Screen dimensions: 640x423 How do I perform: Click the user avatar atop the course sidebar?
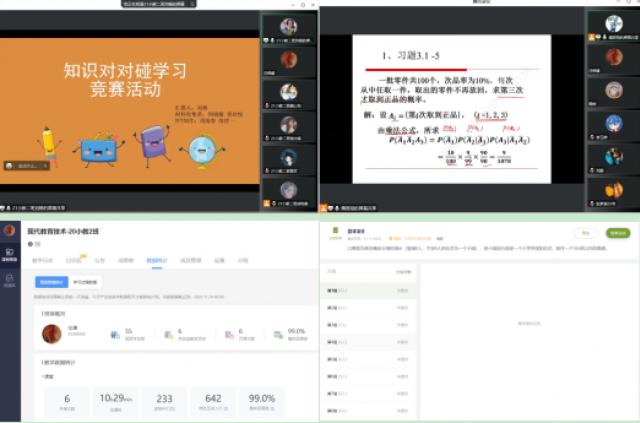(9, 230)
